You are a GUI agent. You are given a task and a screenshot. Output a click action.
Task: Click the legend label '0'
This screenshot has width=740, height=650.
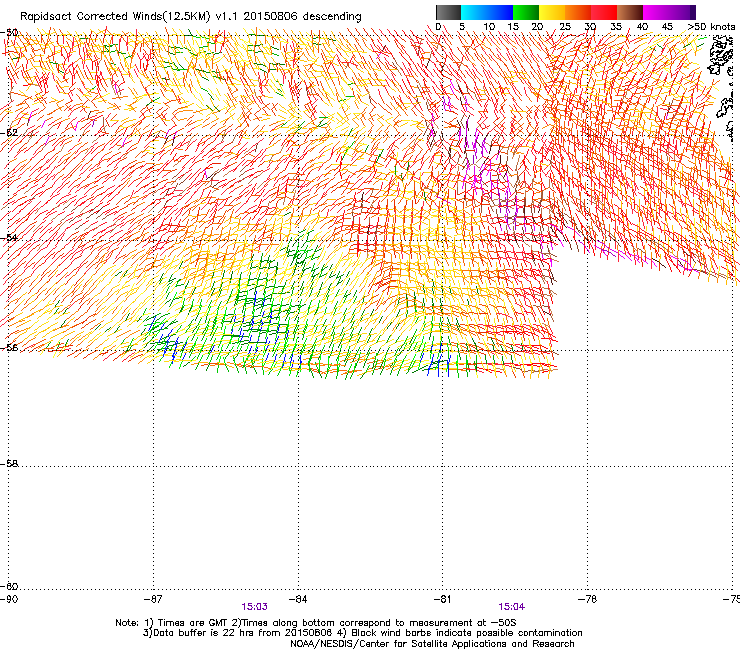[438, 27]
